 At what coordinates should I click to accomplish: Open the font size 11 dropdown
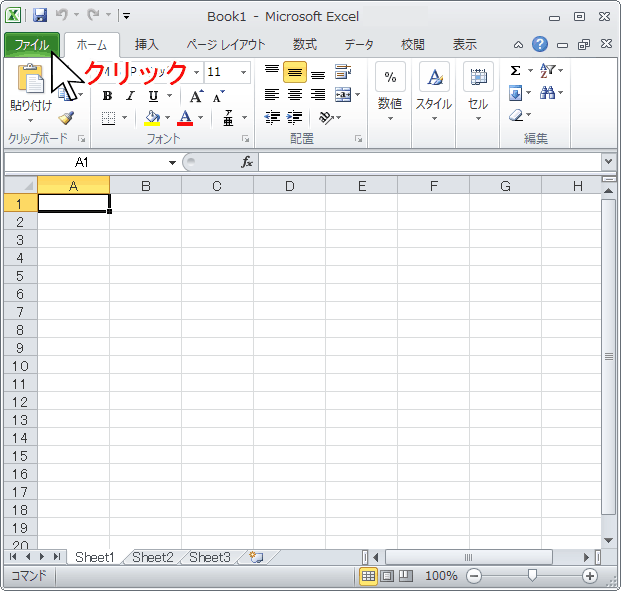[x=243, y=72]
